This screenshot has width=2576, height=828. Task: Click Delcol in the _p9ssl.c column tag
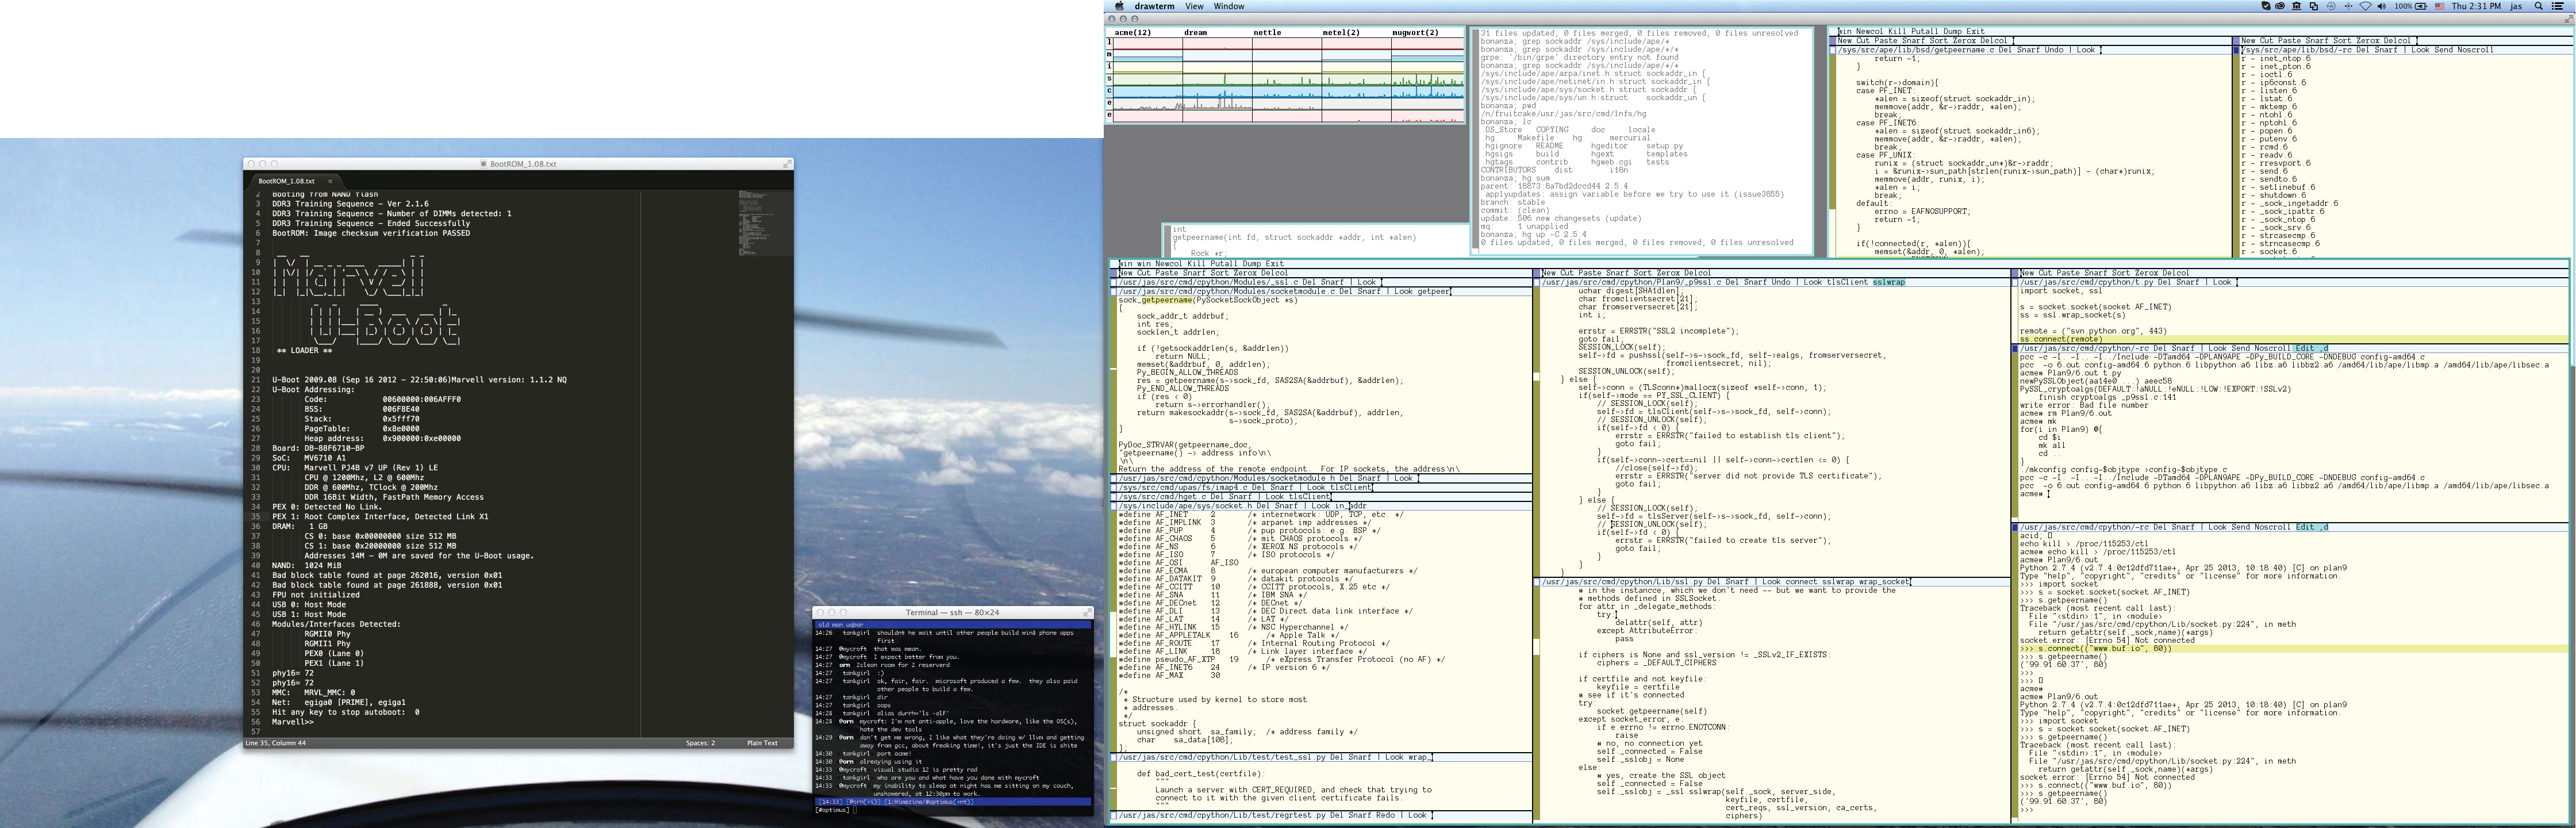point(1698,273)
